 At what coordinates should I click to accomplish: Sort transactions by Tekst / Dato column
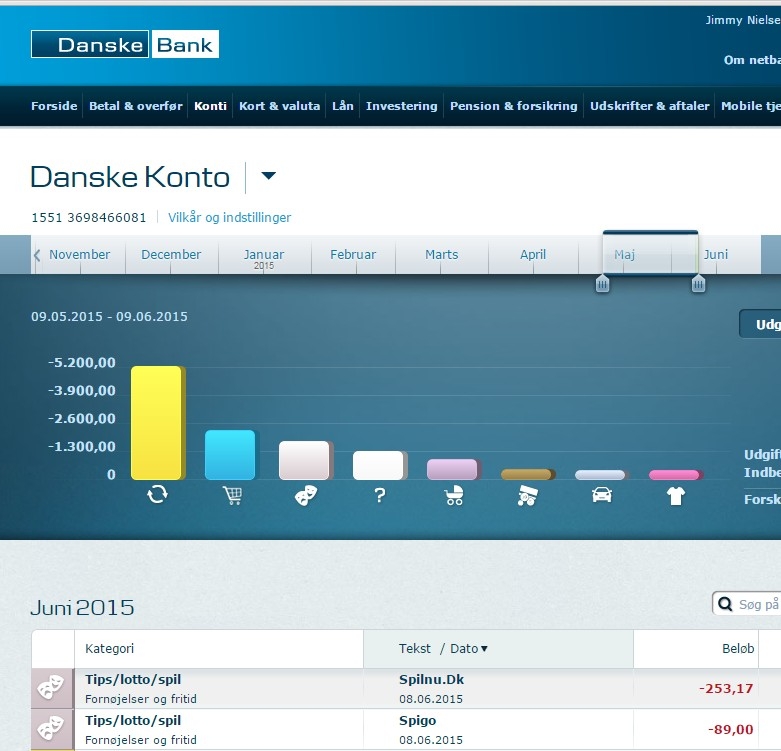pos(444,649)
